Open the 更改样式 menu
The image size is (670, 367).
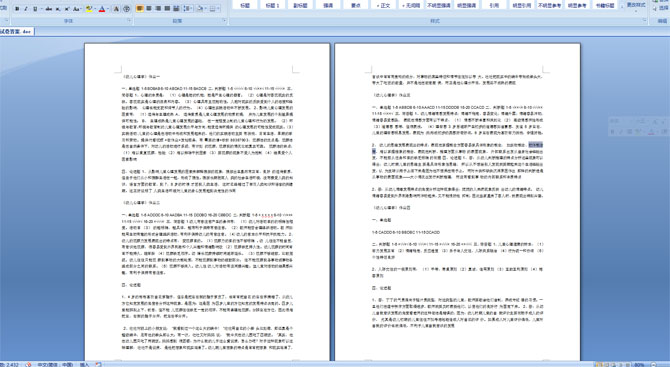[x=636, y=5]
